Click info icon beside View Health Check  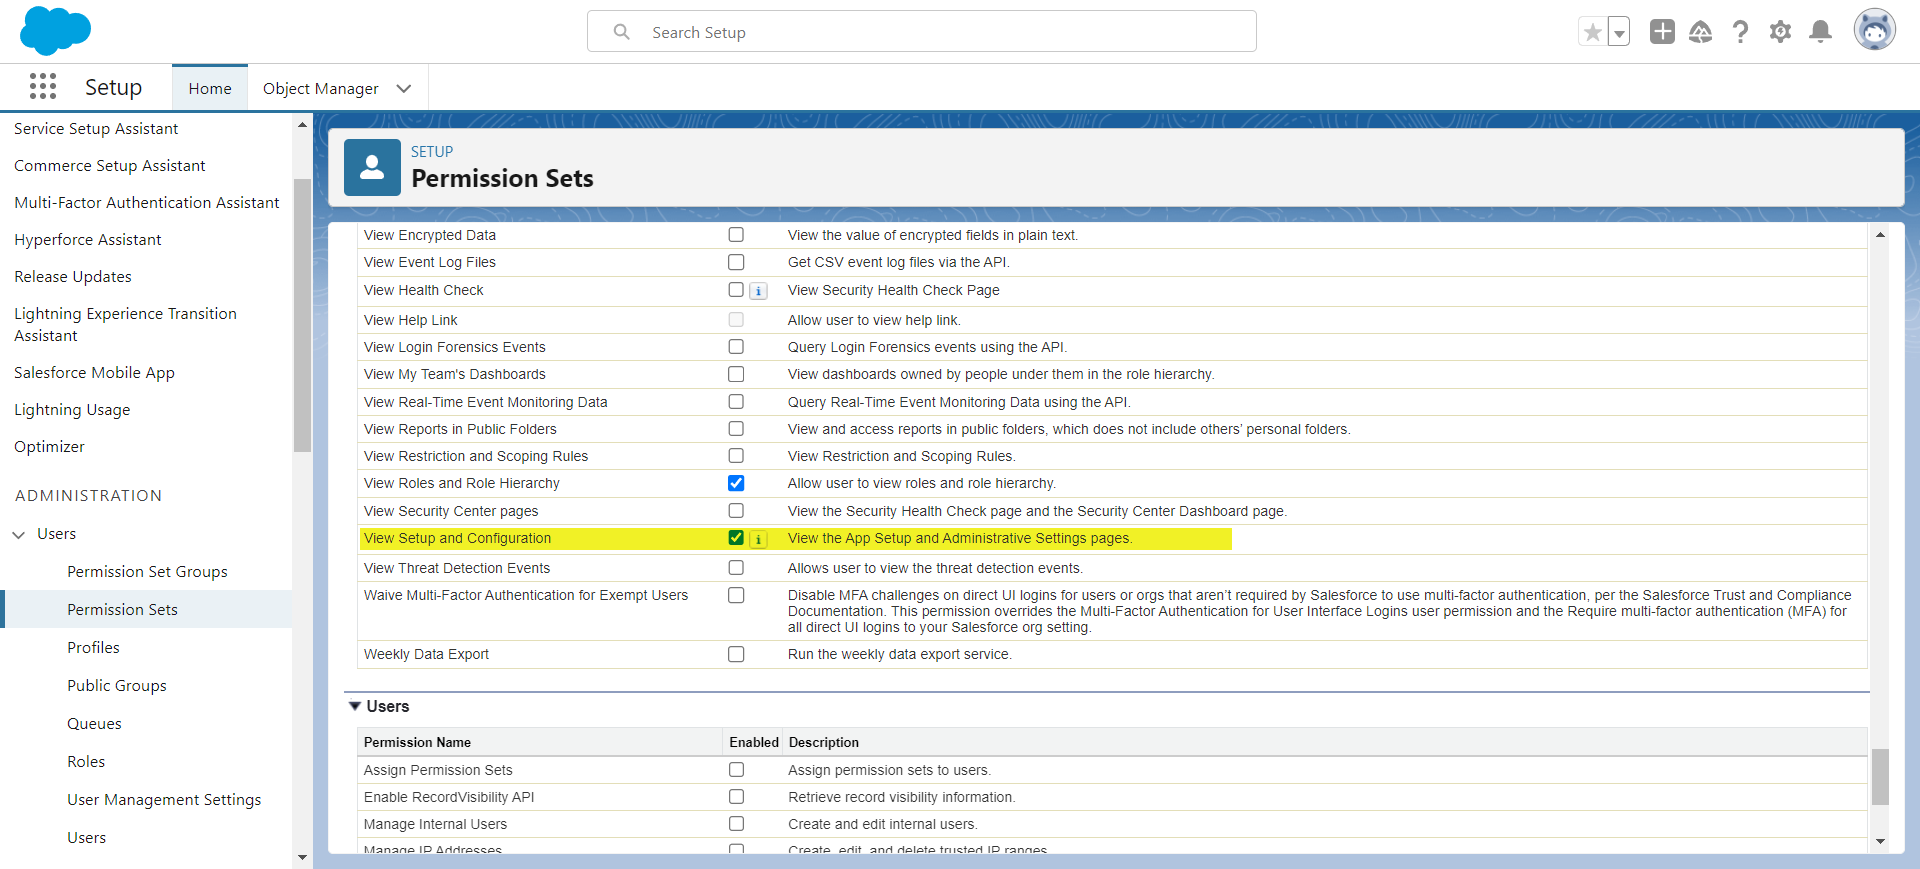pyautogui.click(x=759, y=291)
